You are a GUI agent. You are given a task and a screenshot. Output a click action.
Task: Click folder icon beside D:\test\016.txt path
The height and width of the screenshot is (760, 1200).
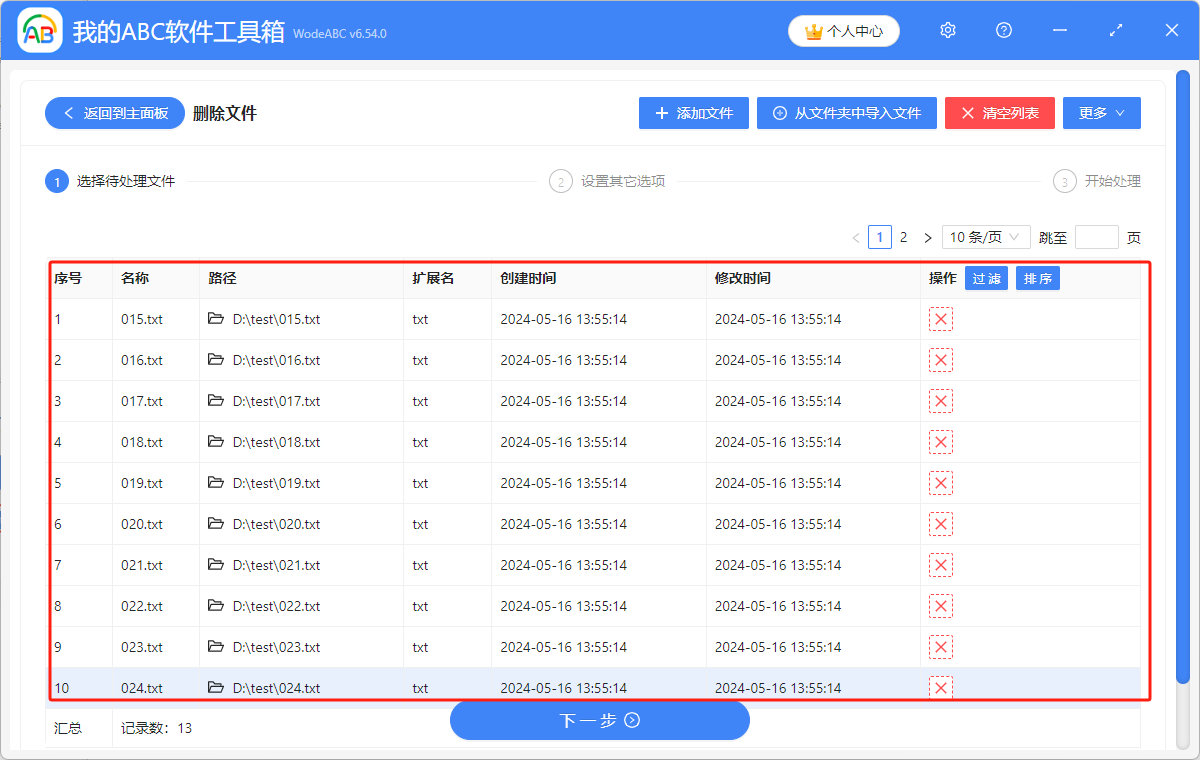[215, 360]
